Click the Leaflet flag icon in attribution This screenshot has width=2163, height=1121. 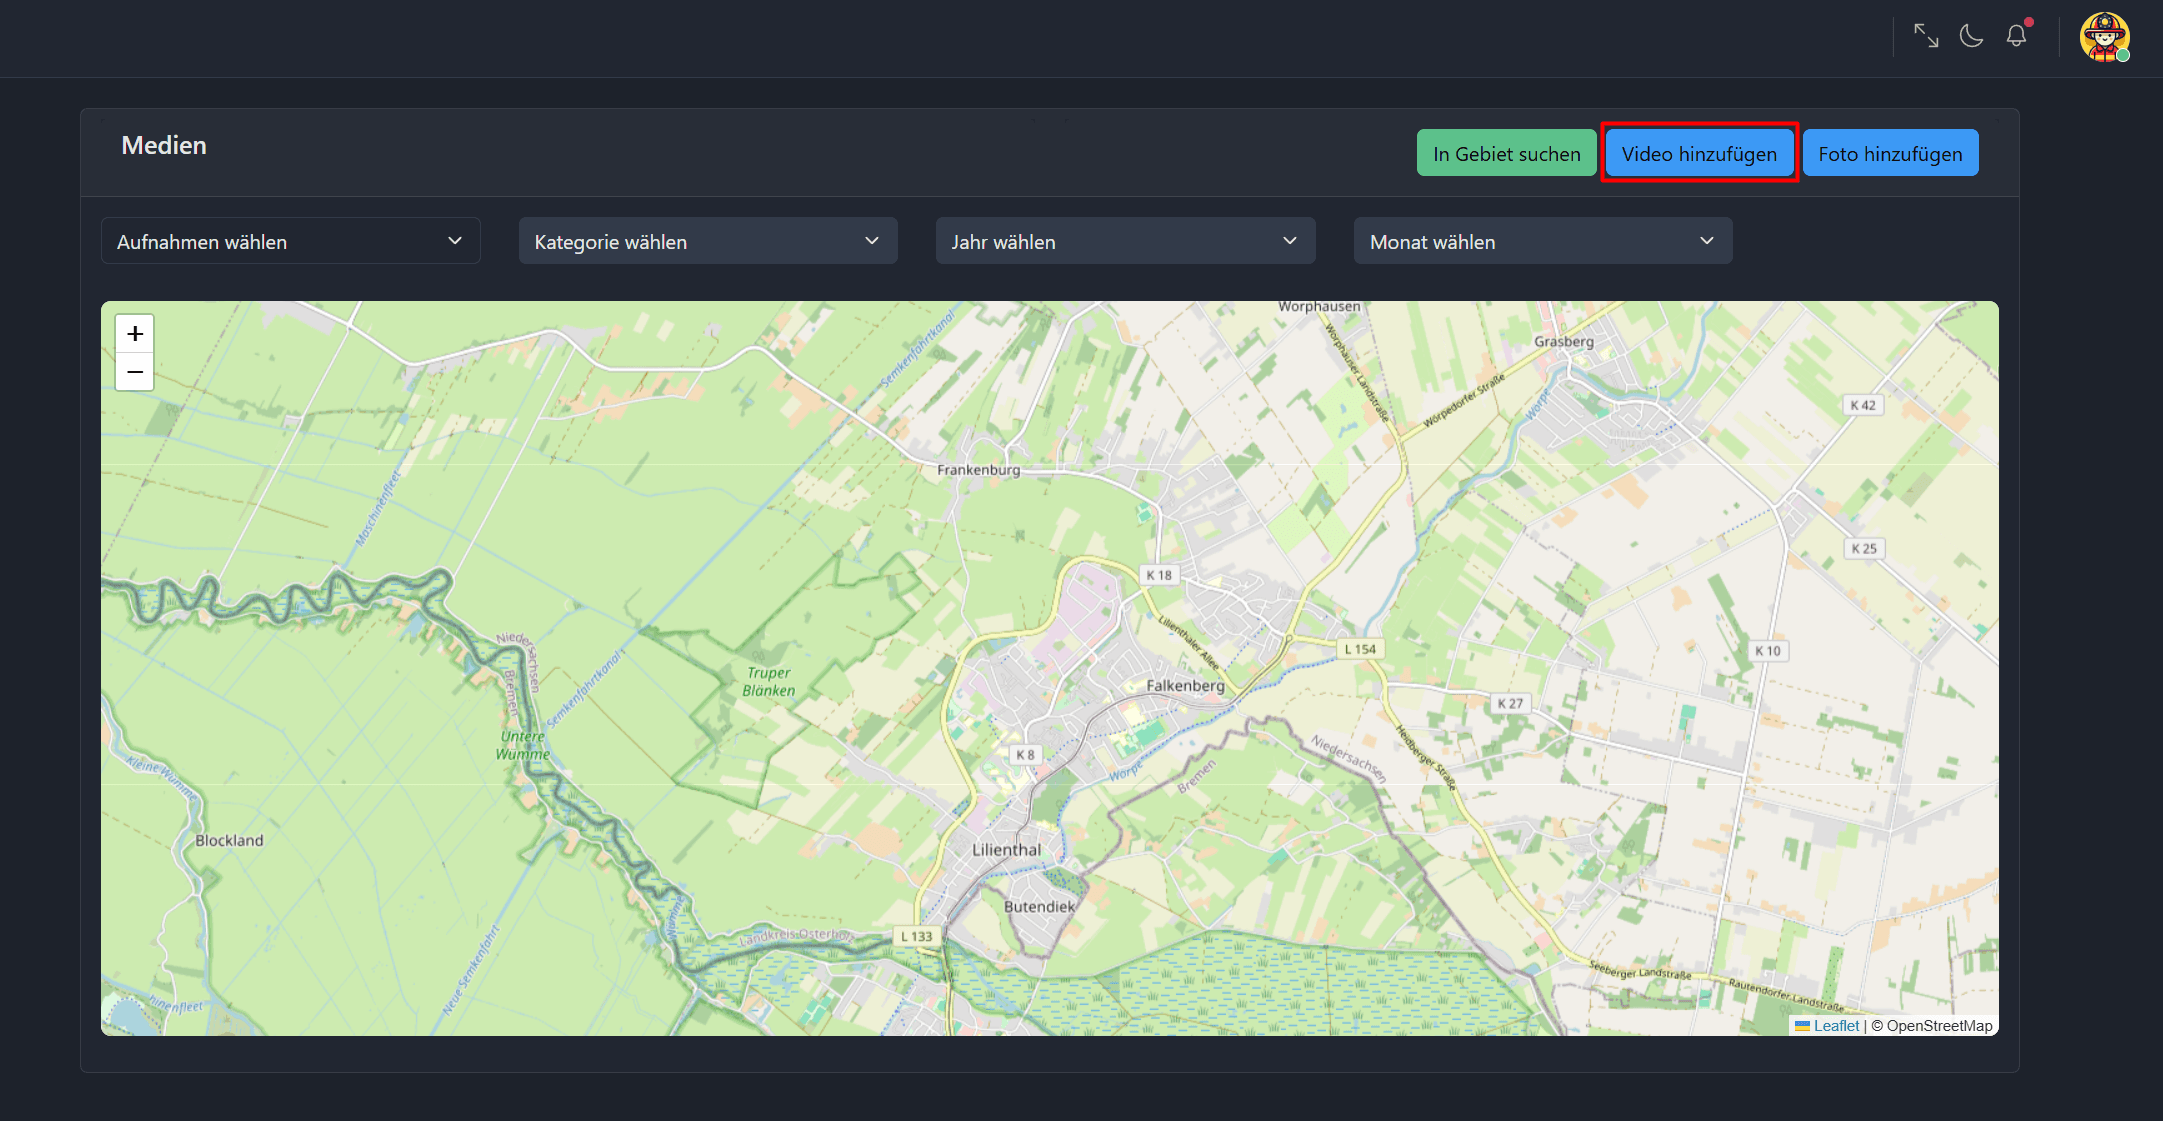tap(1802, 1026)
